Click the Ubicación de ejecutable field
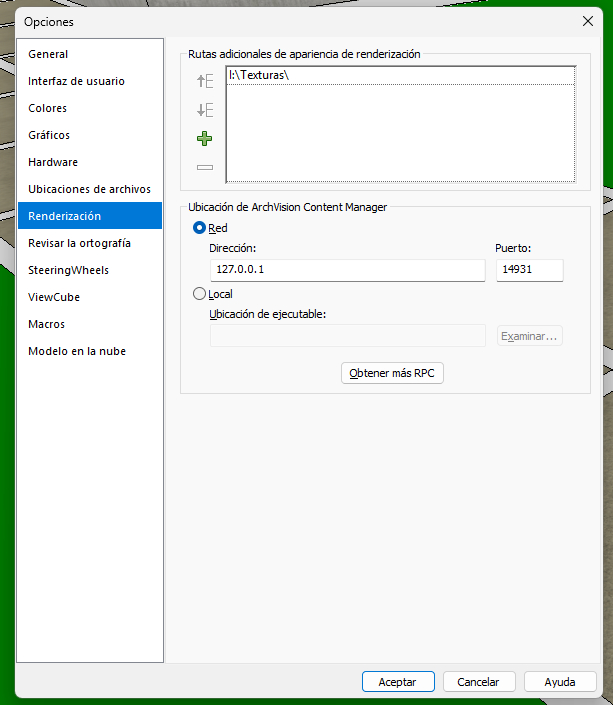The image size is (613, 705). point(348,335)
